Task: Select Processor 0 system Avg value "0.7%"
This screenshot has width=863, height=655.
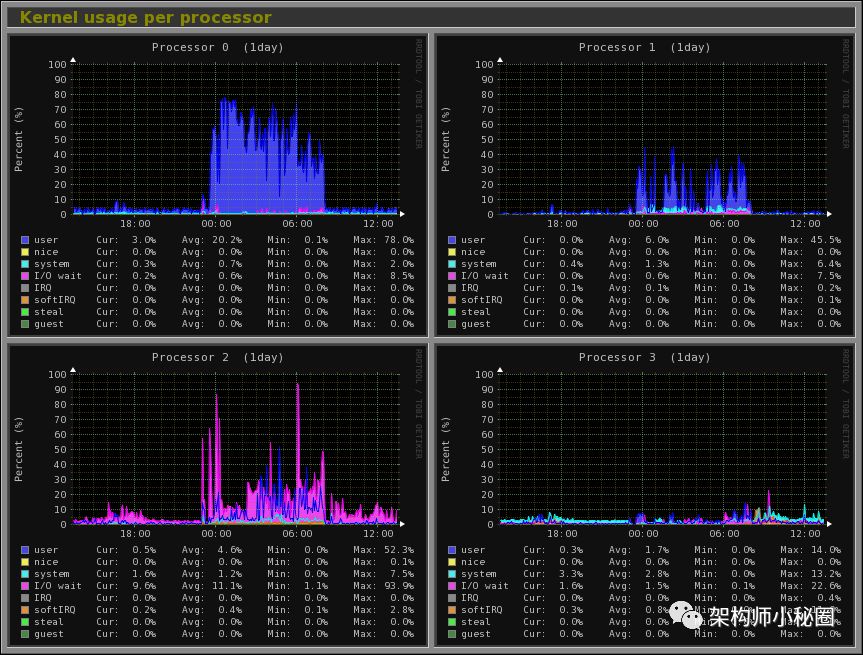Action: 231,264
